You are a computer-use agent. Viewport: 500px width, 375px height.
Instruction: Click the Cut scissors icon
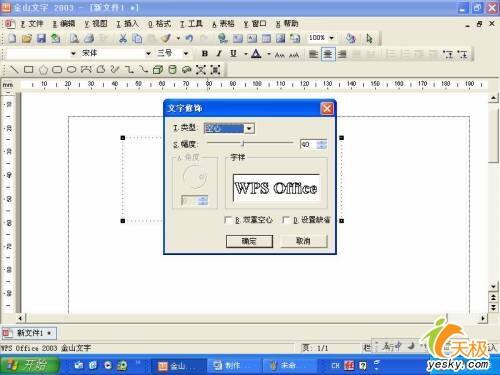123,38
